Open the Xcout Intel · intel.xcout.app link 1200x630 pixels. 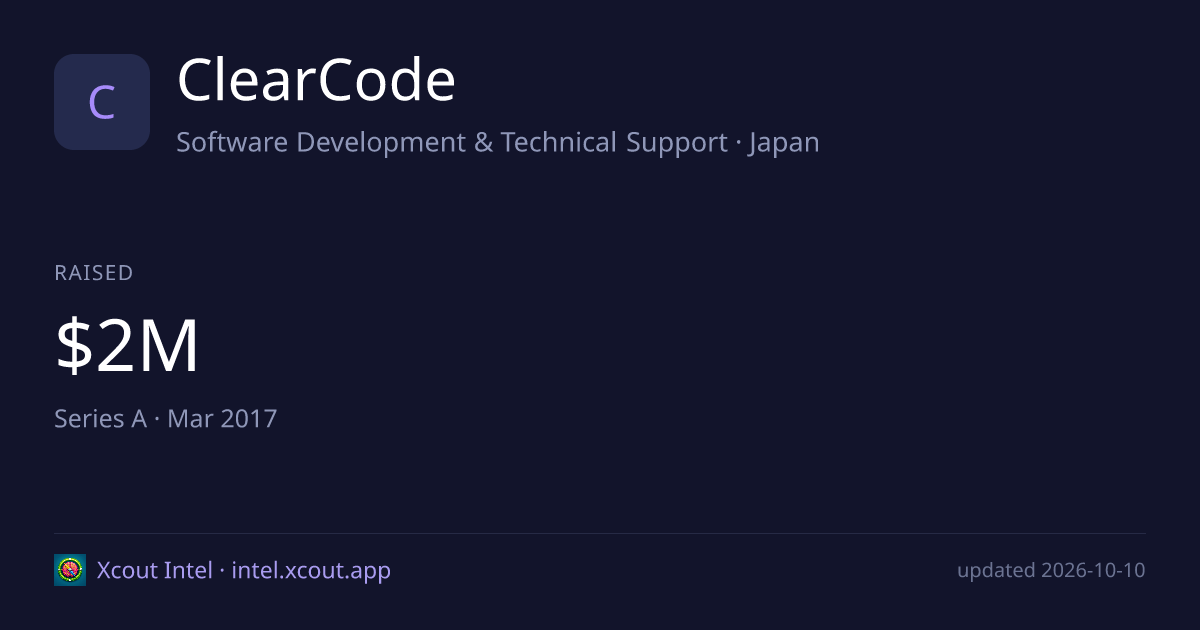[244, 570]
